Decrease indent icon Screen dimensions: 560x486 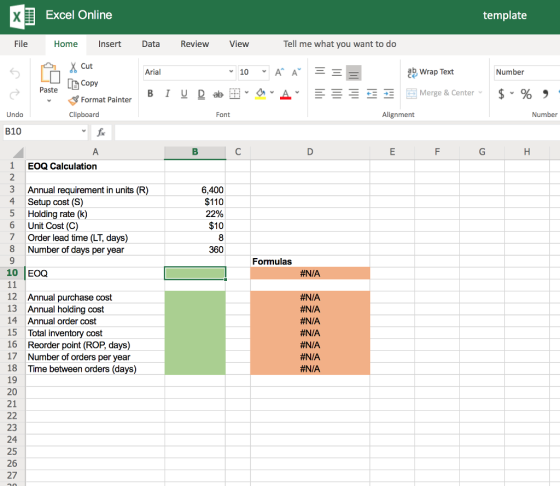pos(372,94)
